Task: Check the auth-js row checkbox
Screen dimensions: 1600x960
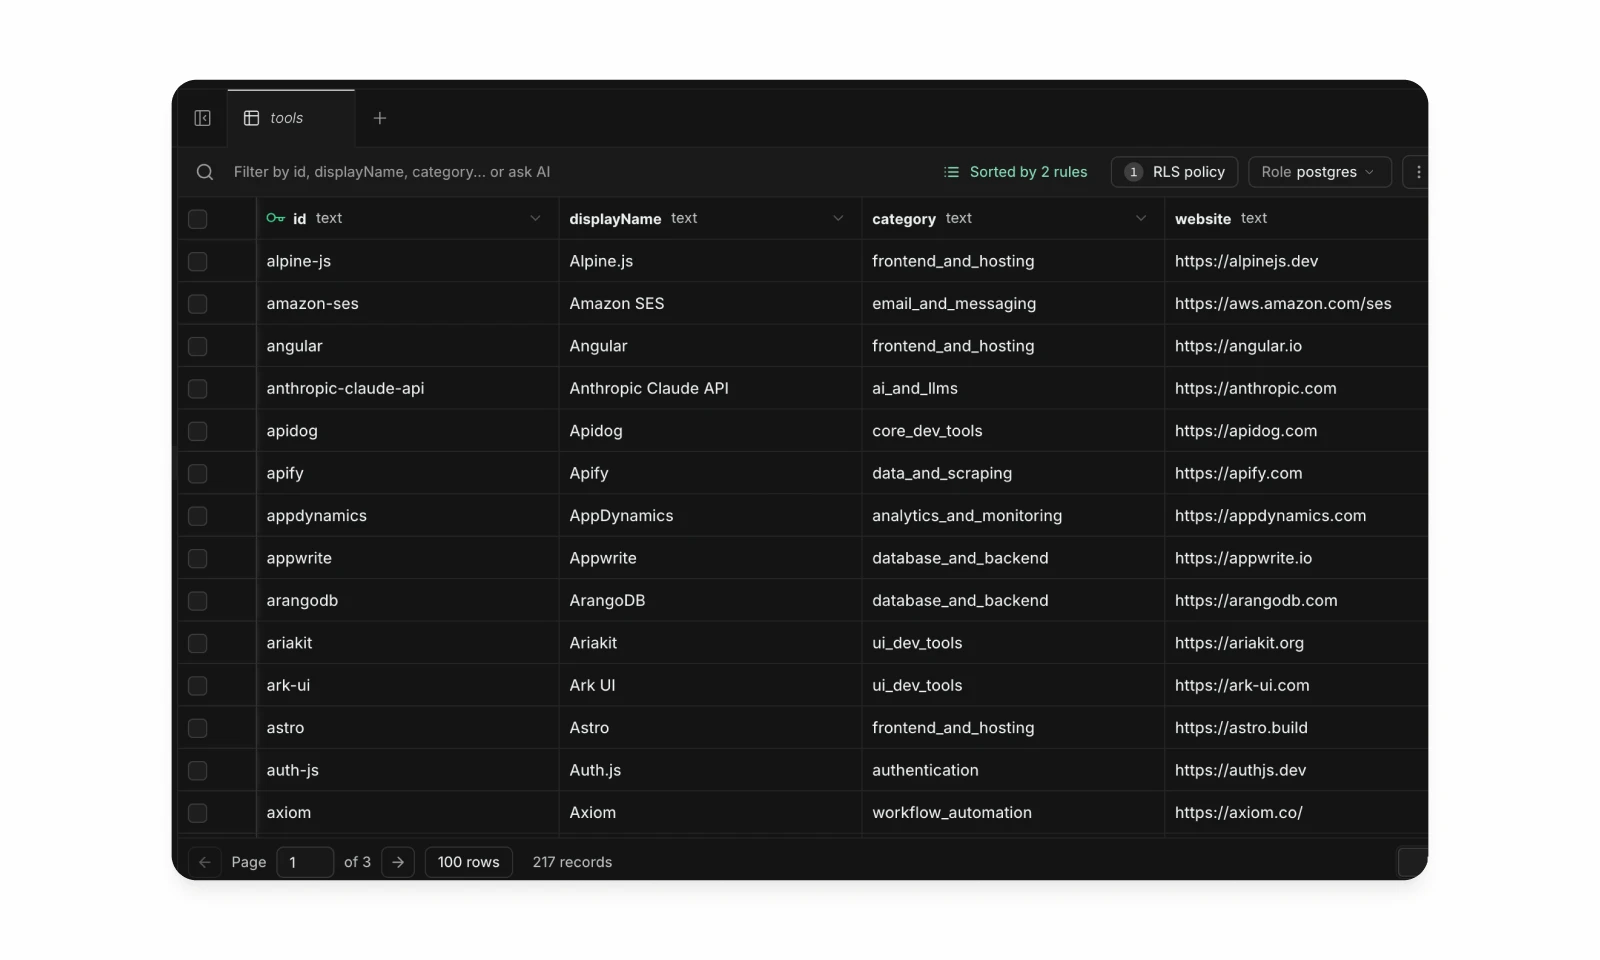Action: tap(198, 771)
